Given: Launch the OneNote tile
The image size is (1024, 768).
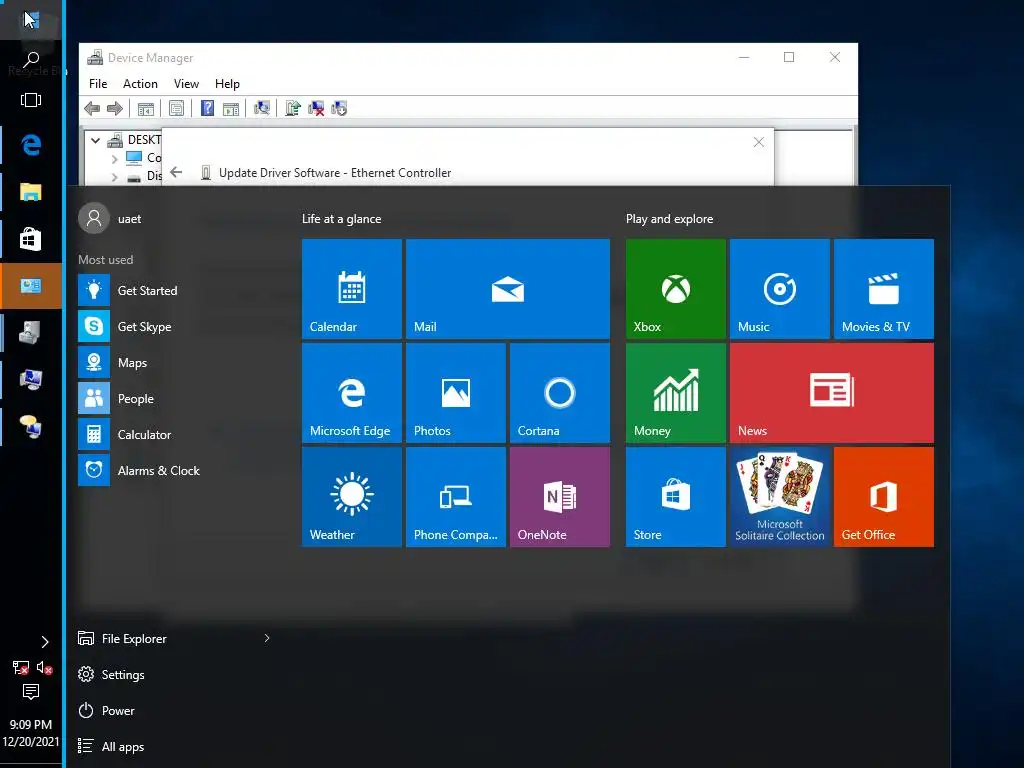Looking at the screenshot, I should coord(560,496).
